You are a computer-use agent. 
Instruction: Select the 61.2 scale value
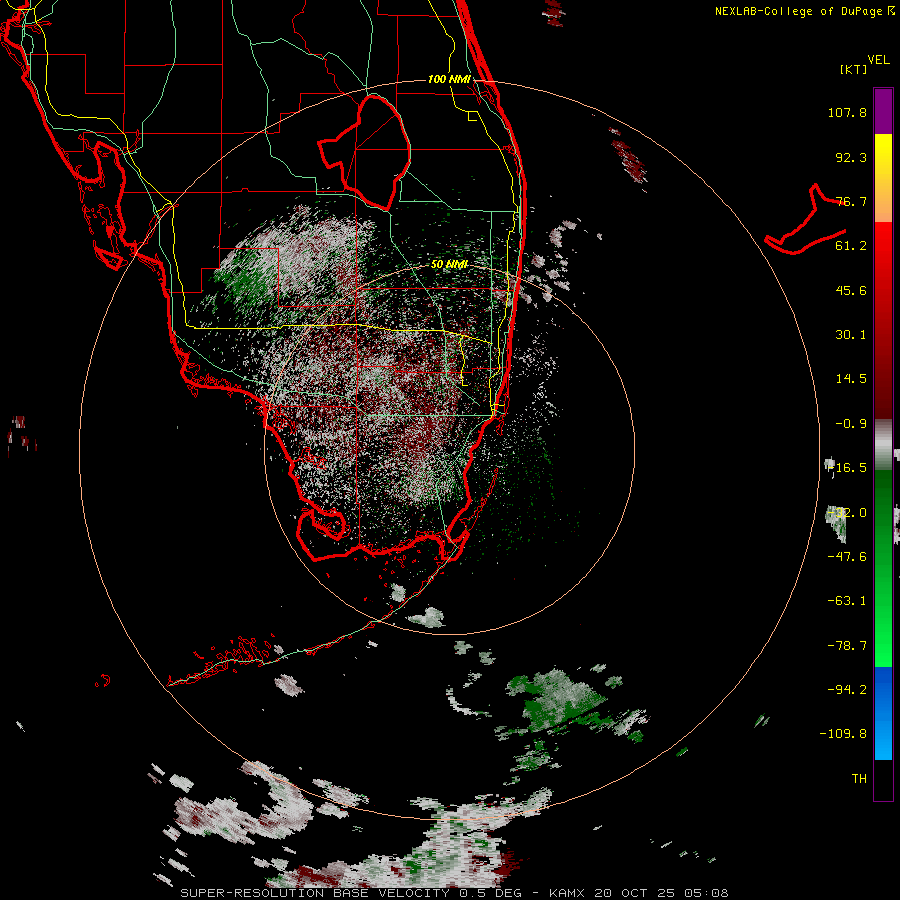(851, 246)
